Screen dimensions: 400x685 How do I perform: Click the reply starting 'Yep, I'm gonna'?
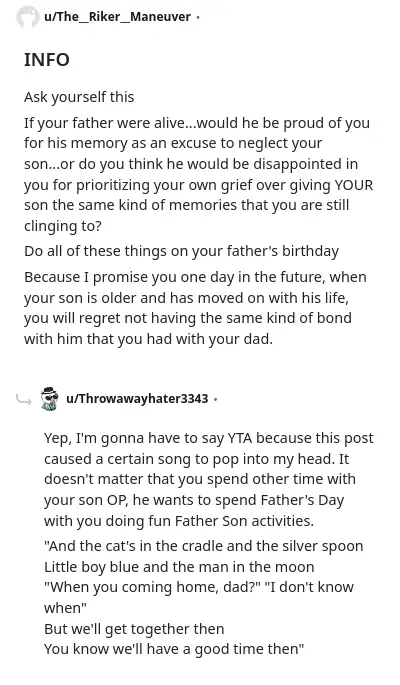(209, 480)
